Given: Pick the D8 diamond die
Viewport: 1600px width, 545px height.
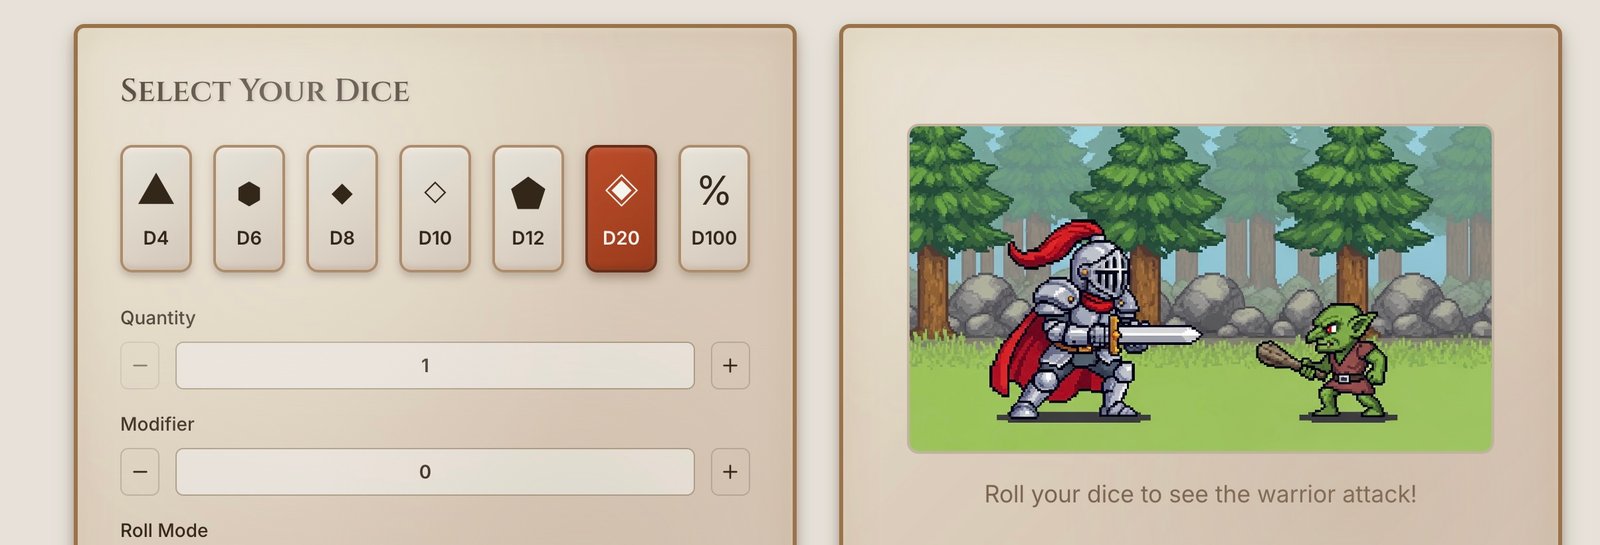Looking at the screenshot, I should pyautogui.click(x=342, y=208).
